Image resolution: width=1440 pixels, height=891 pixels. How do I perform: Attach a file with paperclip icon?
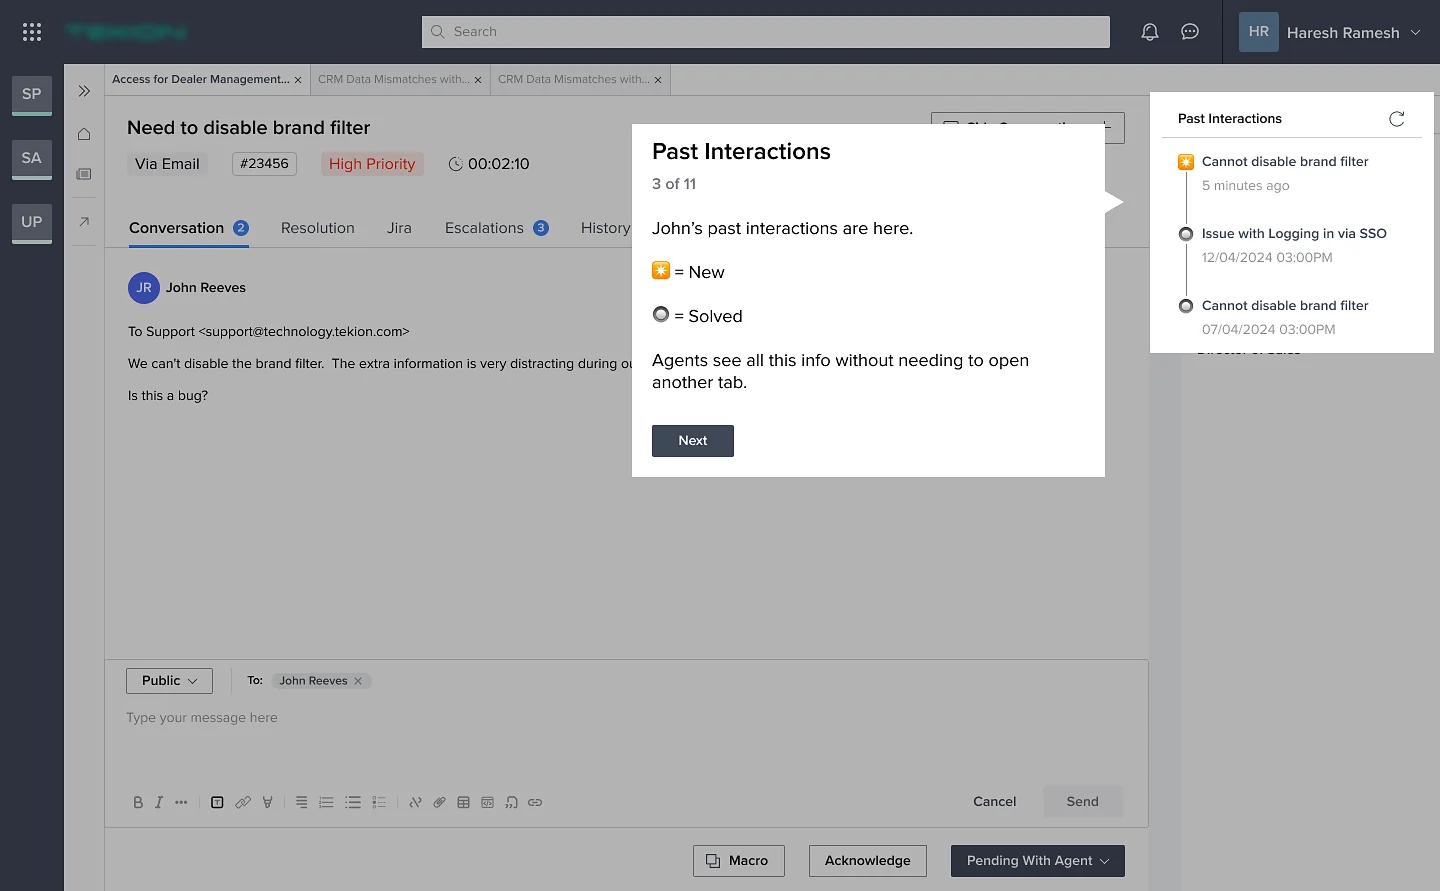(439, 802)
